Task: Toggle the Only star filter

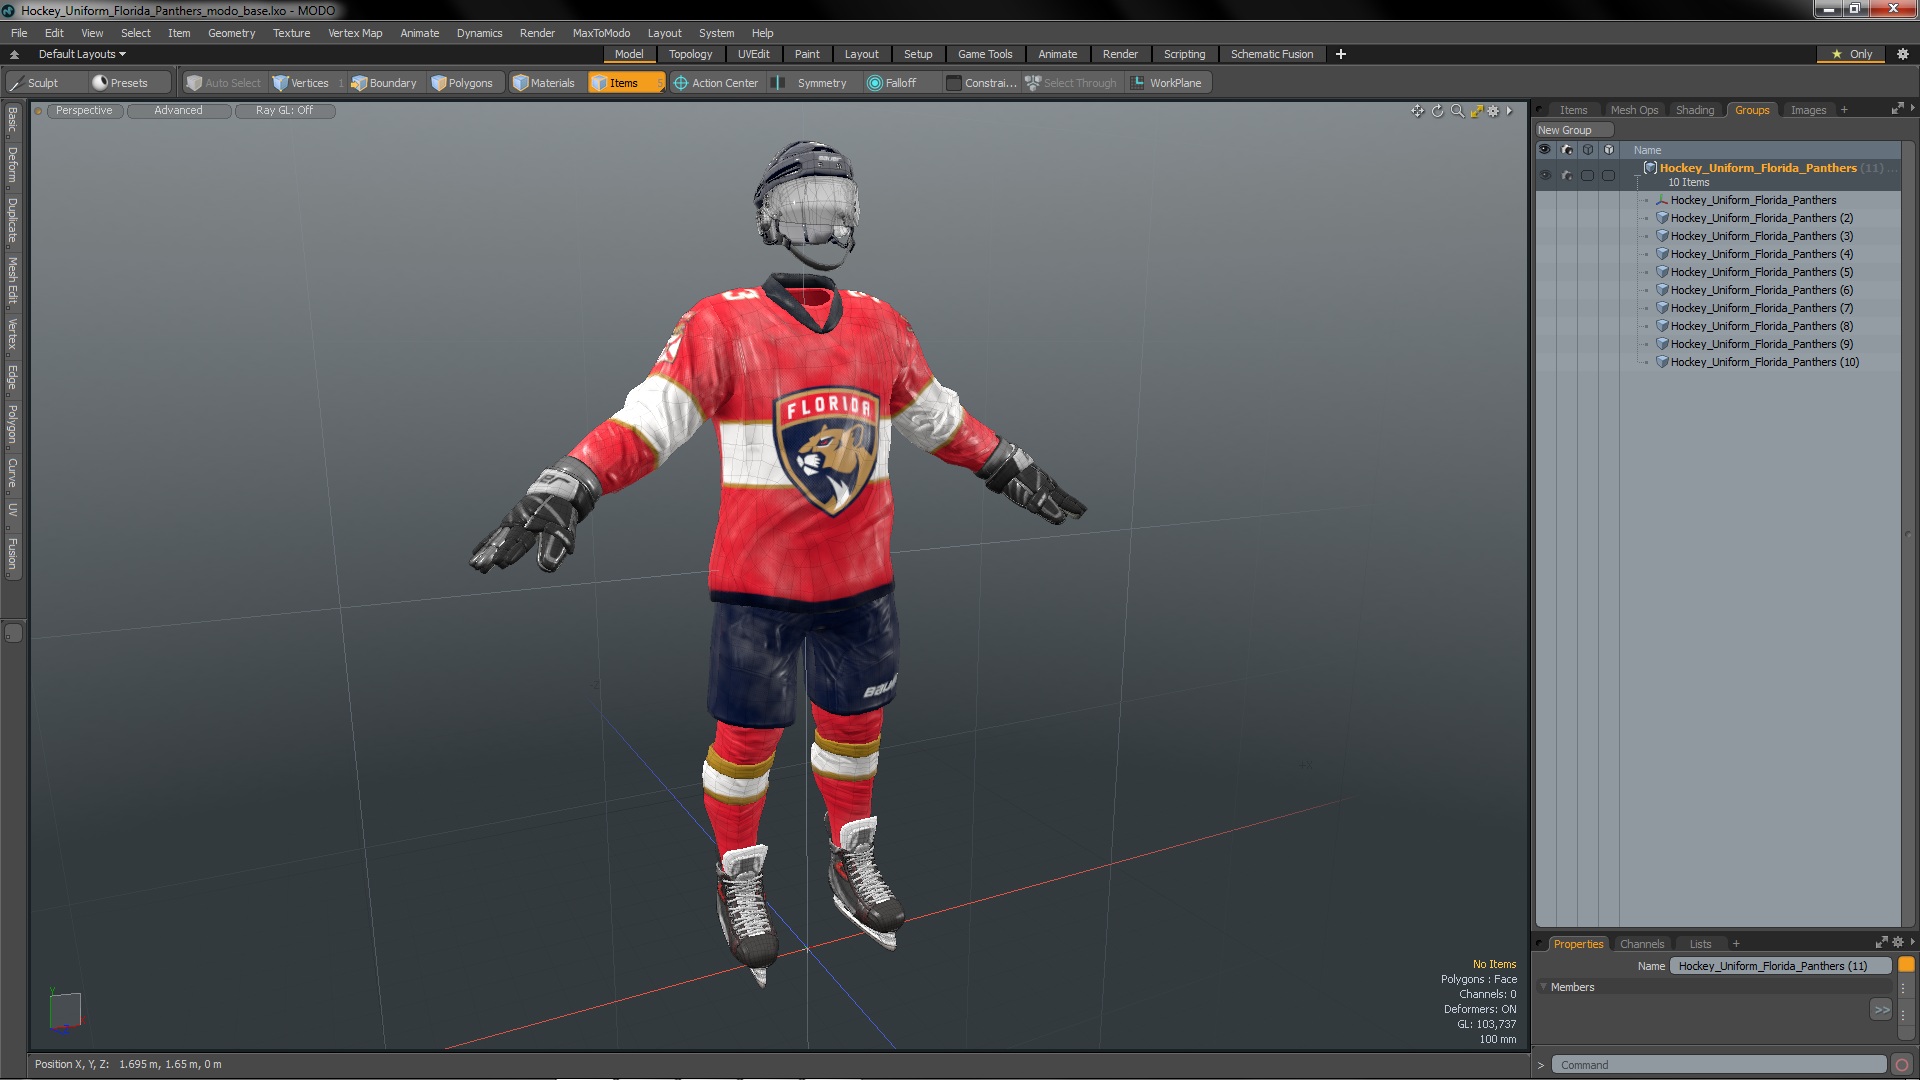Action: 1852,54
